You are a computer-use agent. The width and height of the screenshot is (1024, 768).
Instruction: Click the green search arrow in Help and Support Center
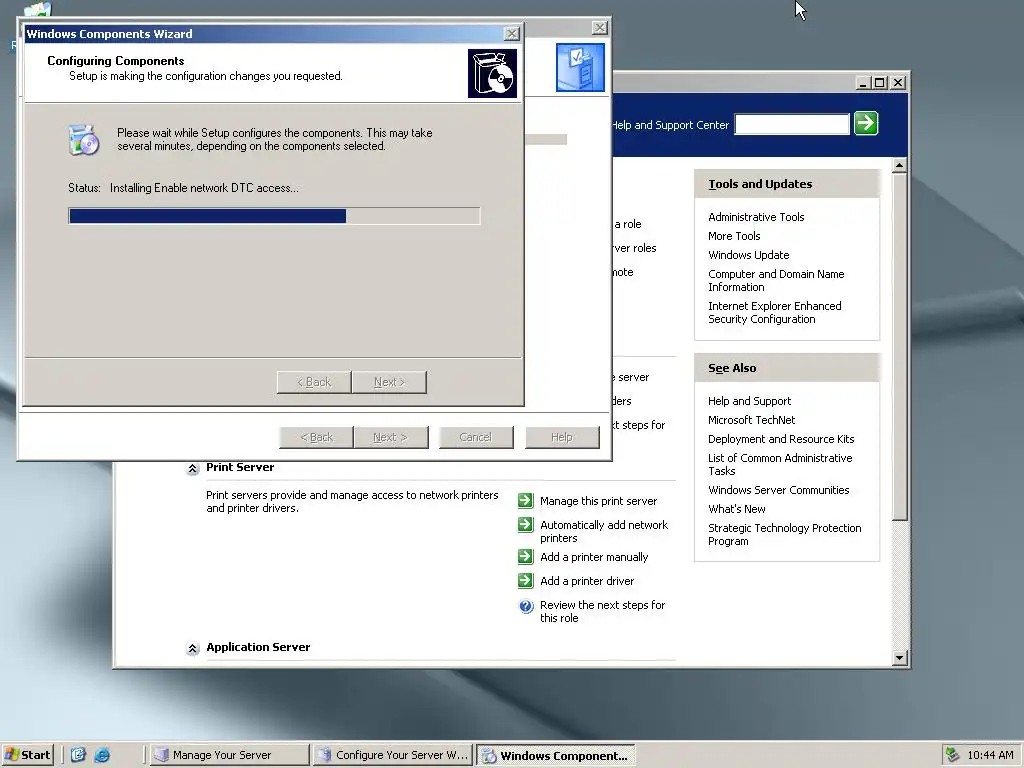click(866, 123)
